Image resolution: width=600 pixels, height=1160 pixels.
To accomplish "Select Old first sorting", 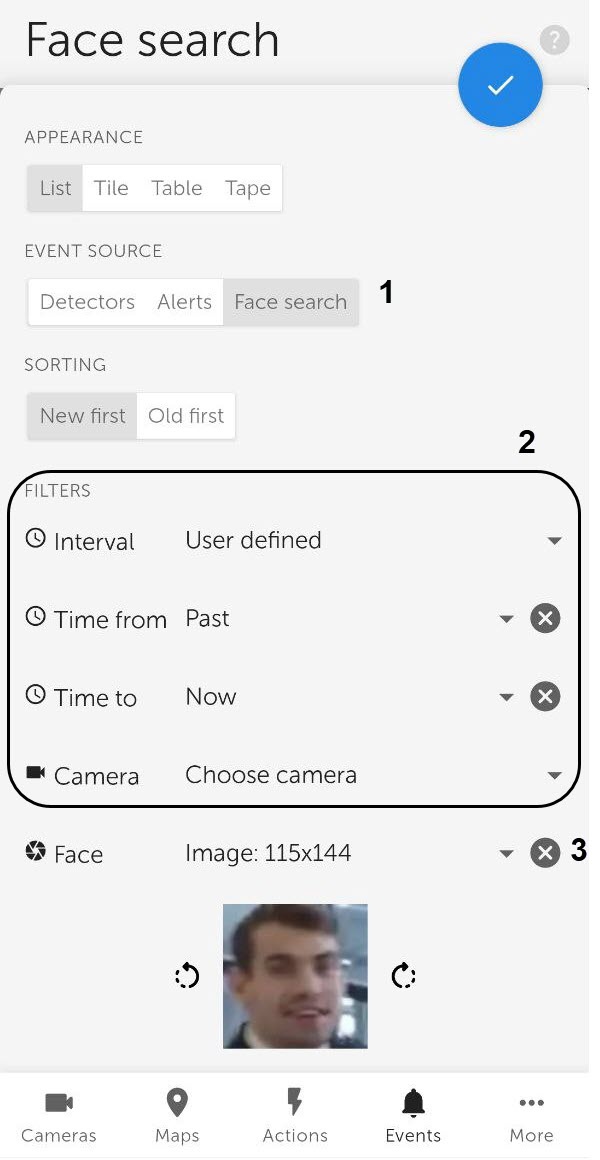I will pos(186,416).
